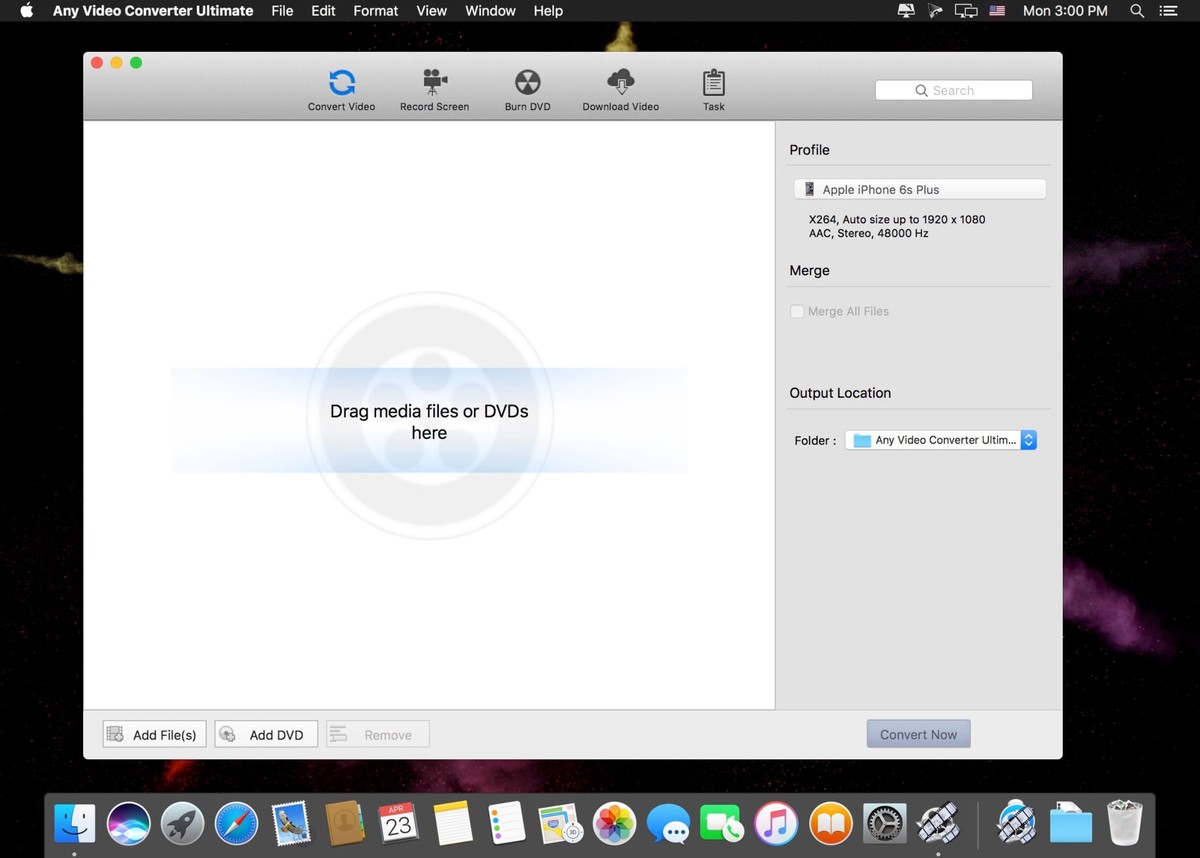
Task: Click the Spotlight search icon in menu bar
Action: pos(1137,11)
